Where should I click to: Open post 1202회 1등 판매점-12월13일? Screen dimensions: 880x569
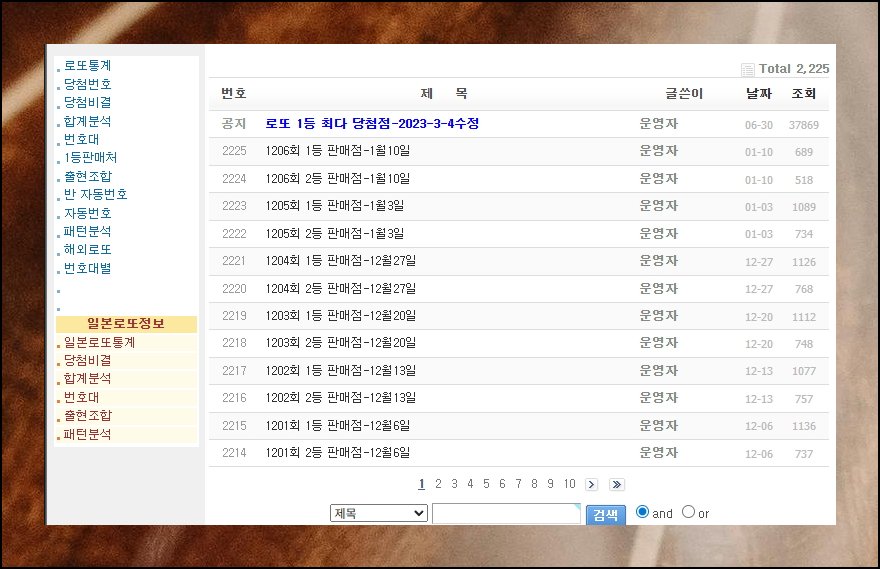341,370
